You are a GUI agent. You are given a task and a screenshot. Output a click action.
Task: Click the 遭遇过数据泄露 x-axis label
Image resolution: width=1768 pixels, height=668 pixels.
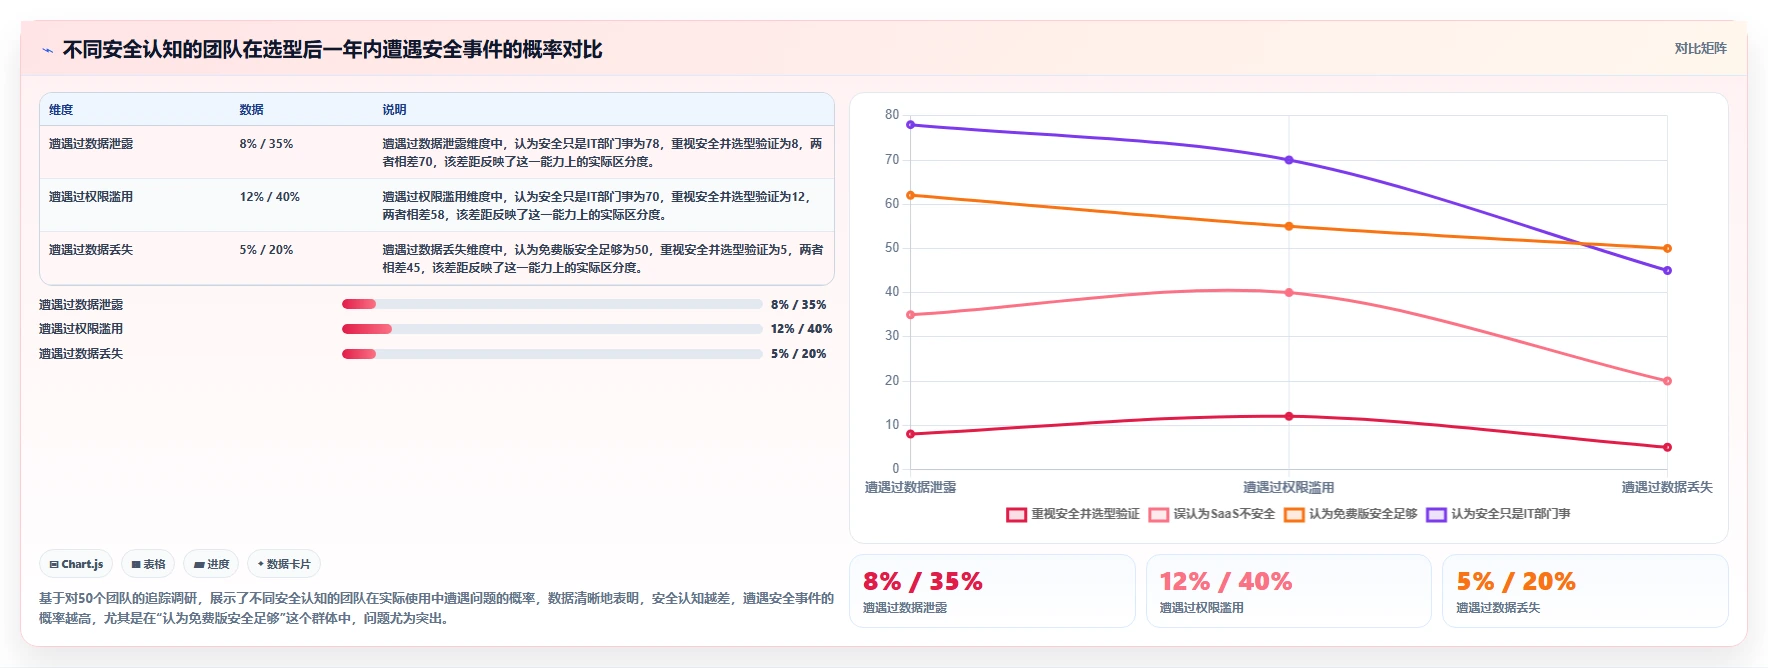point(910,487)
